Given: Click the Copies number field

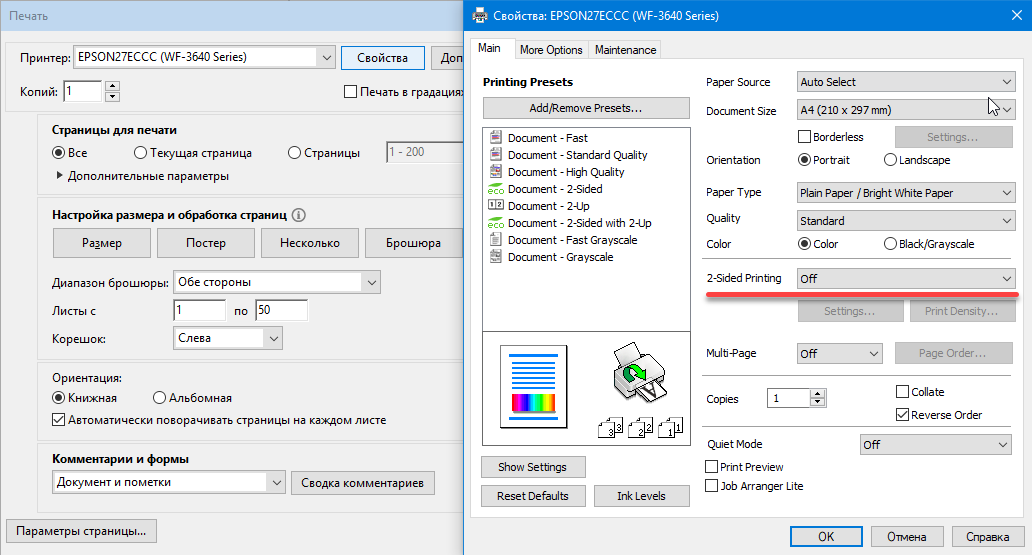Looking at the screenshot, I should tap(788, 399).
